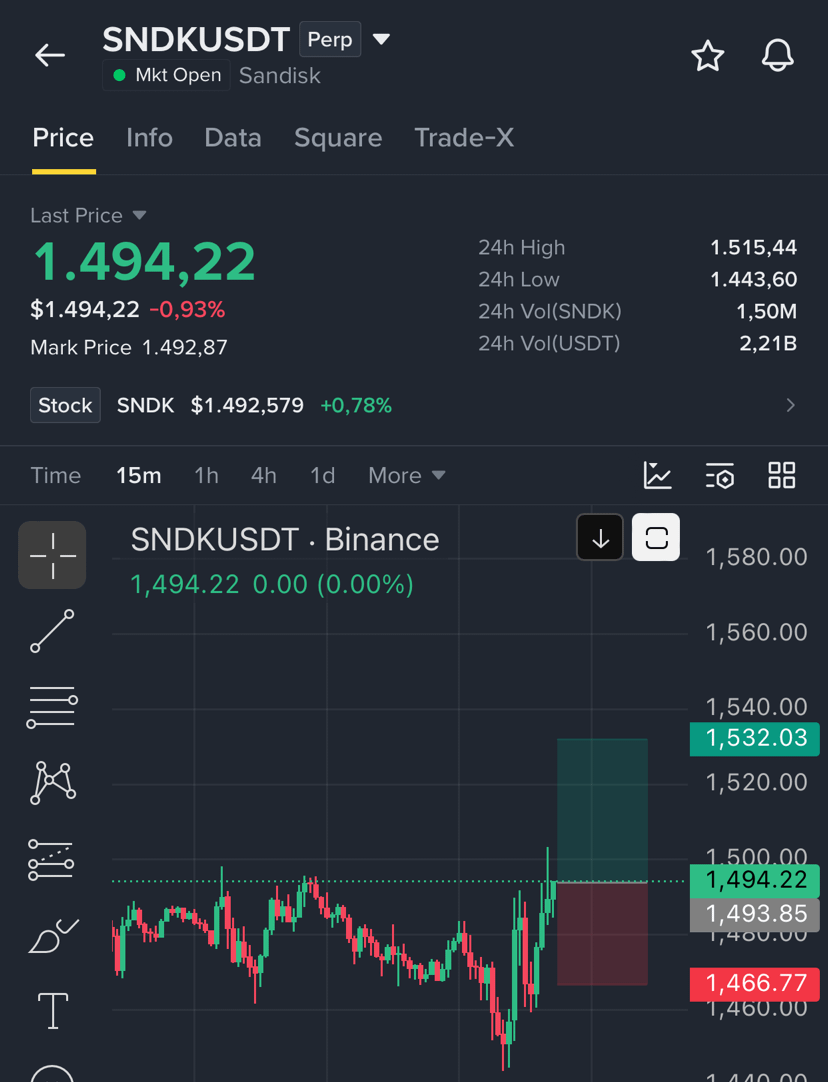Select the Time chart interval
The height and width of the screenshot is (1082, 828).
[x=56, y=475]
